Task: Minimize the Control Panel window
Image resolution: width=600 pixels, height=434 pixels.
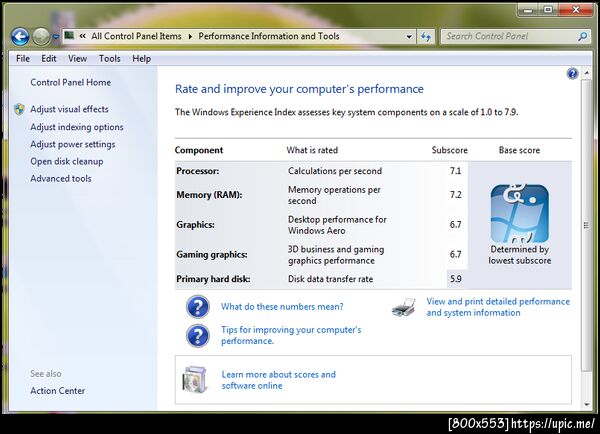Action: 528,10
